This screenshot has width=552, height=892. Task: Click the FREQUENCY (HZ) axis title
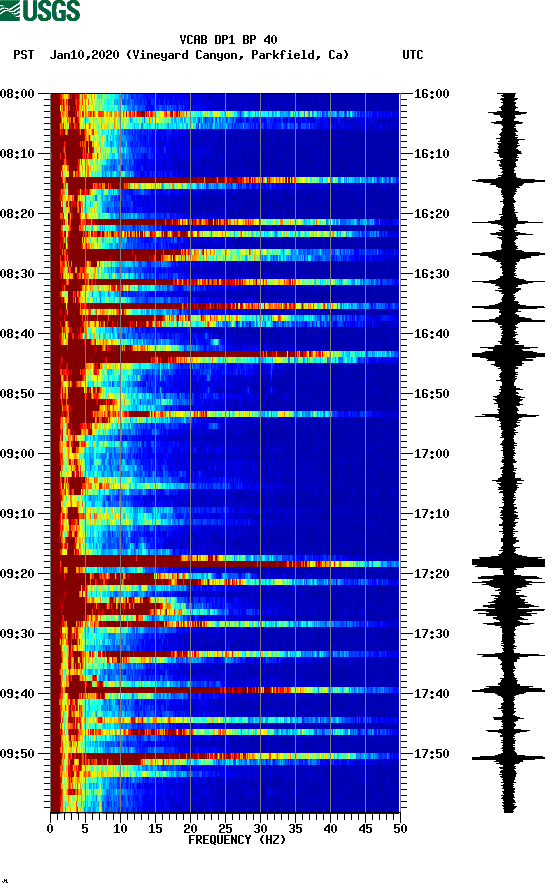pyautogui.click(x=237, y=840)
